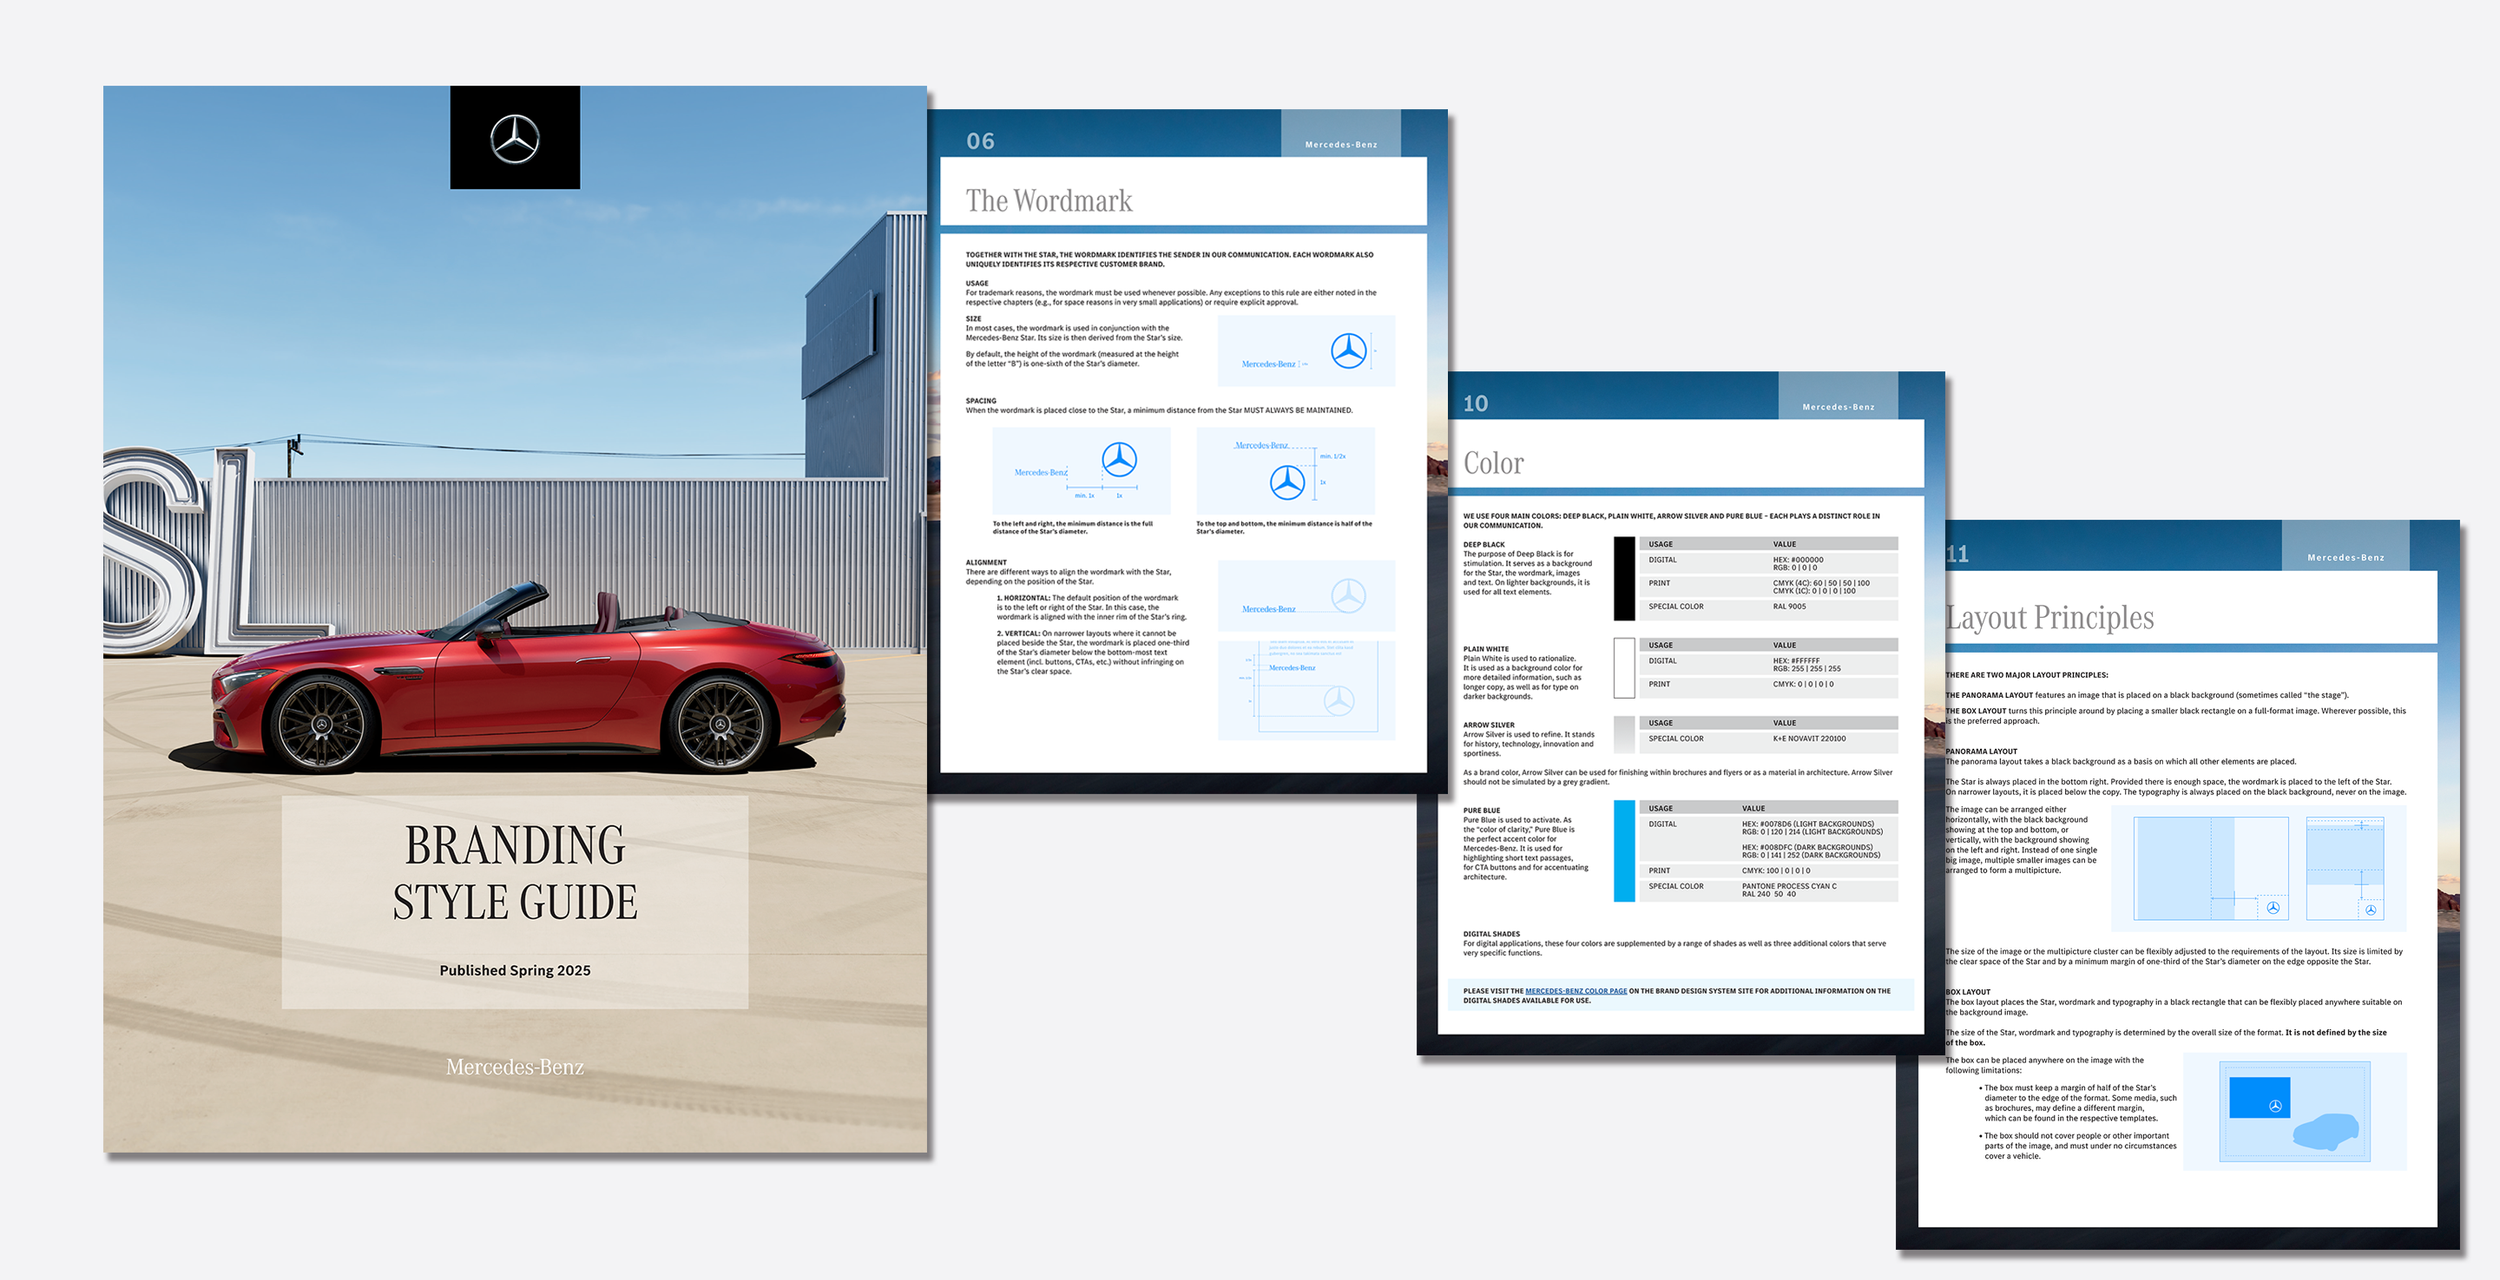Select the Mercedes-Benz tab on page 10

coord(1838,396)
